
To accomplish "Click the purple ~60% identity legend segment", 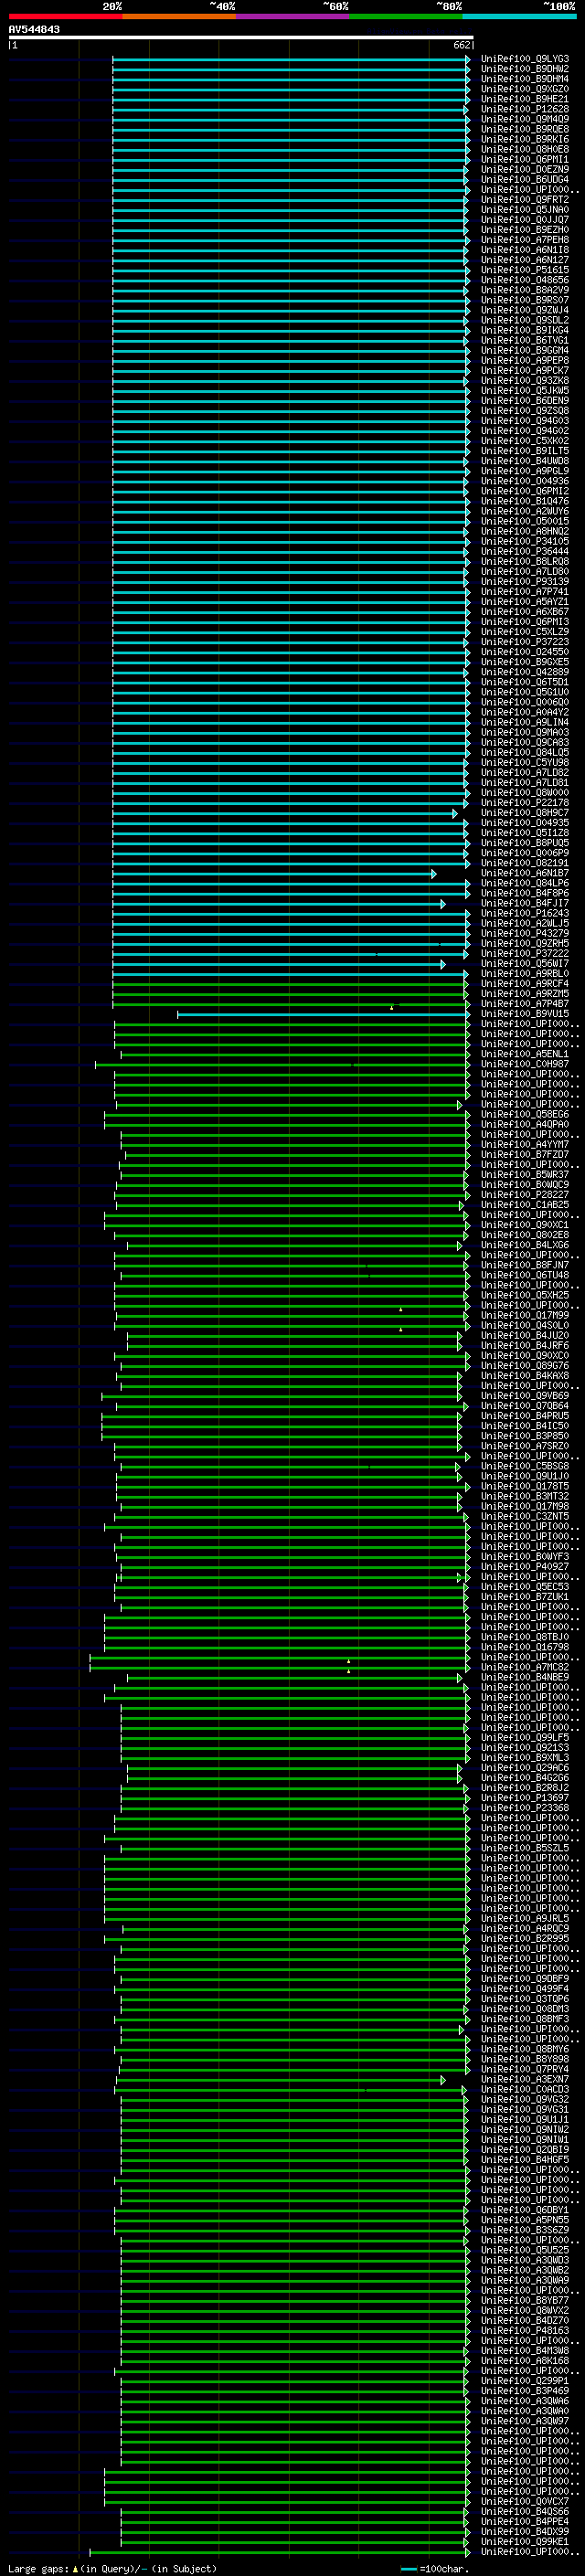I will (x=293, y=16).
